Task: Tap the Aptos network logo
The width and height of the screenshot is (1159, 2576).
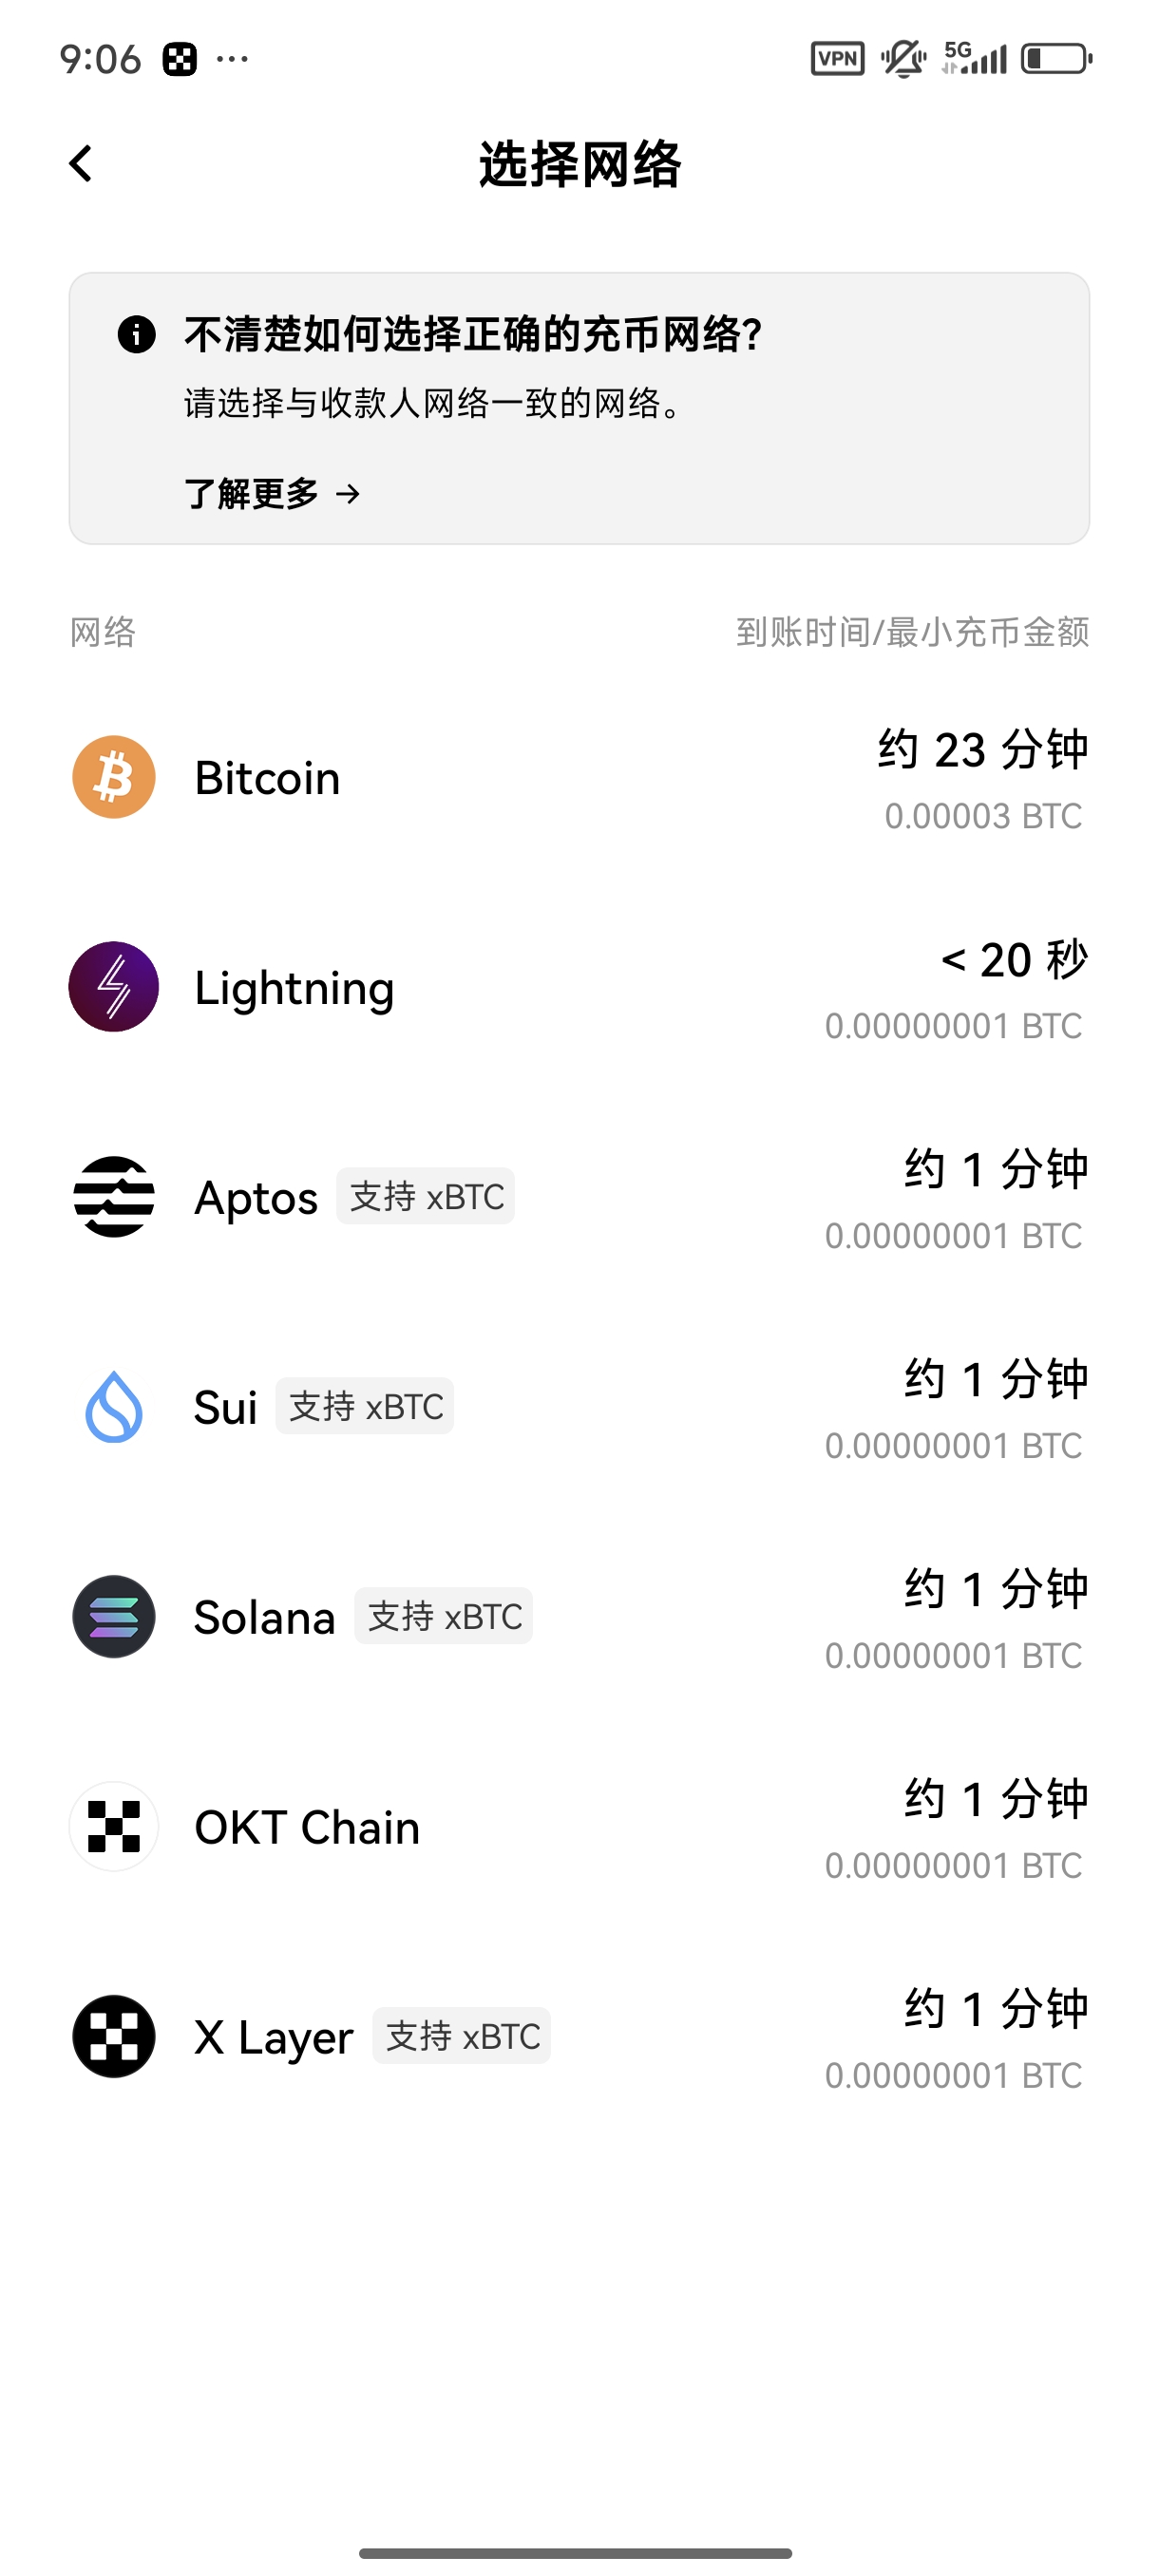Action: (114, 1197)
